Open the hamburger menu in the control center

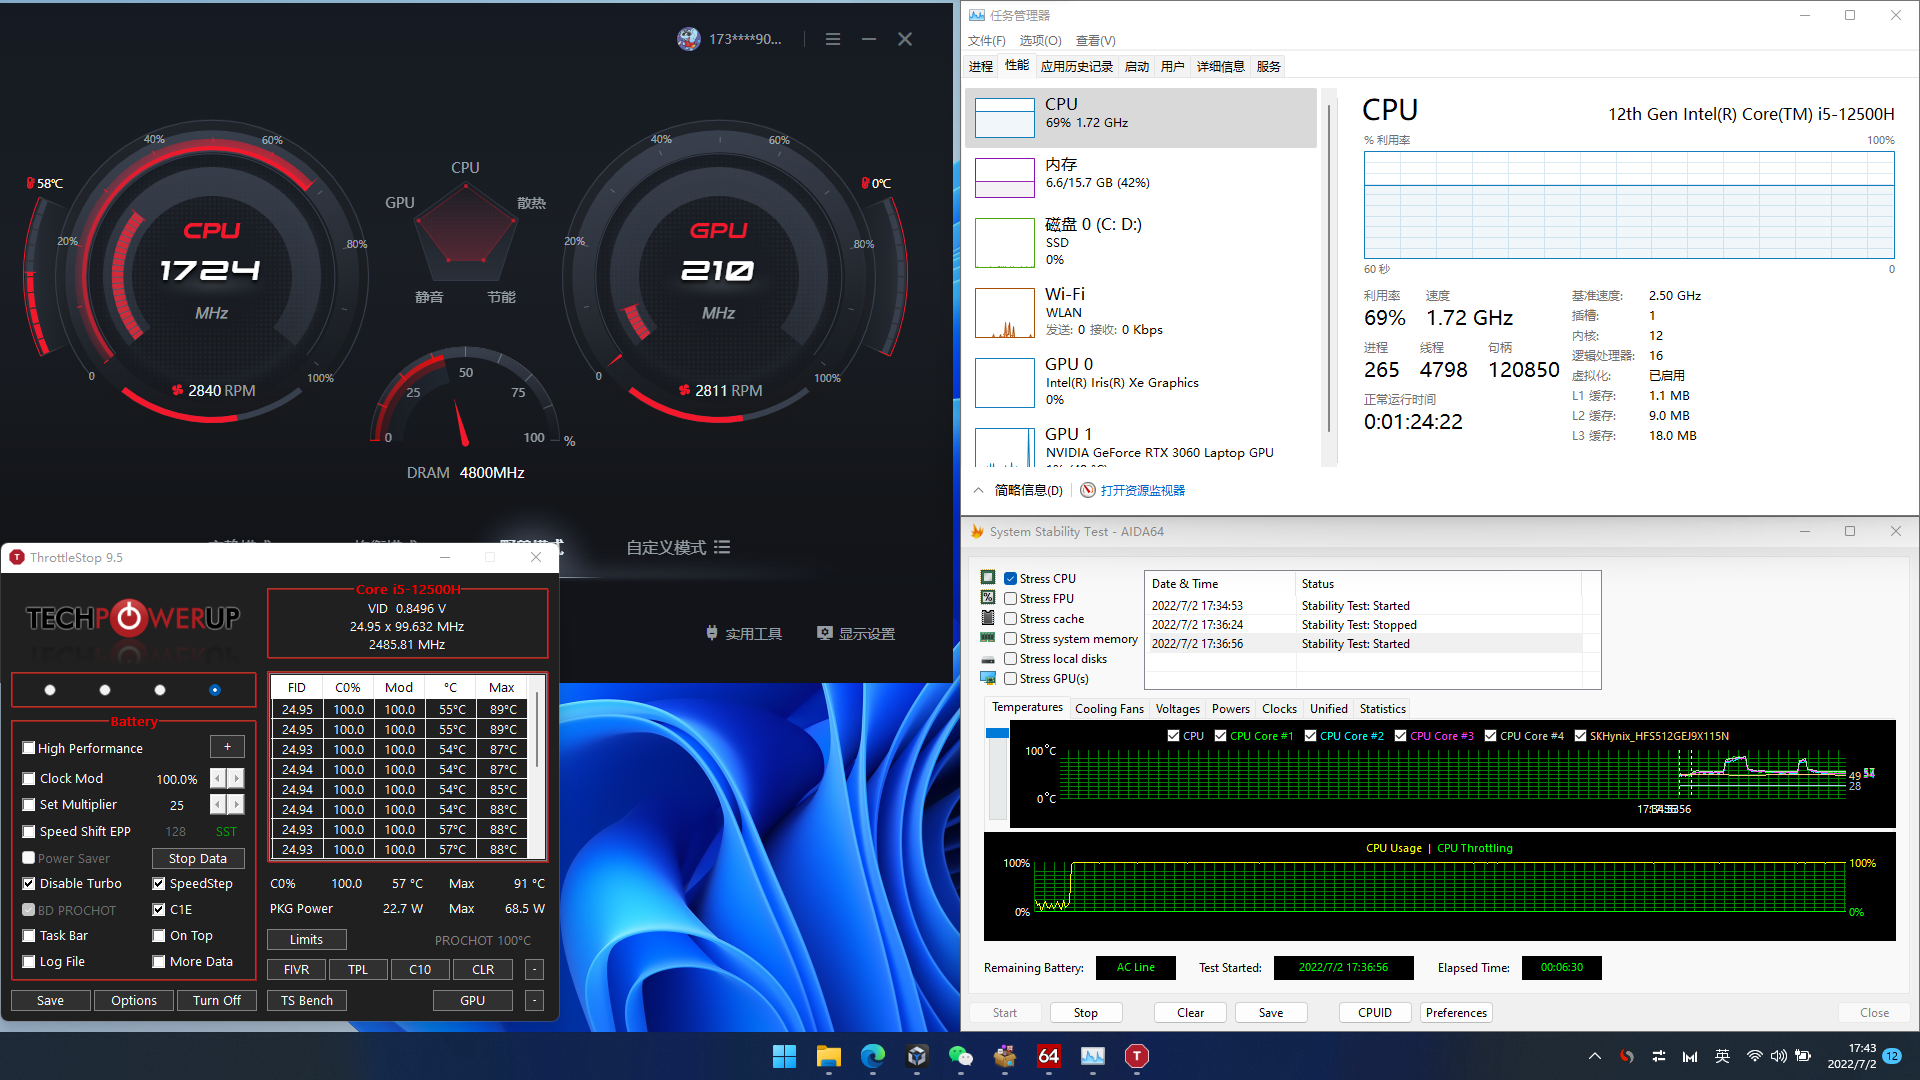[832, 39]
